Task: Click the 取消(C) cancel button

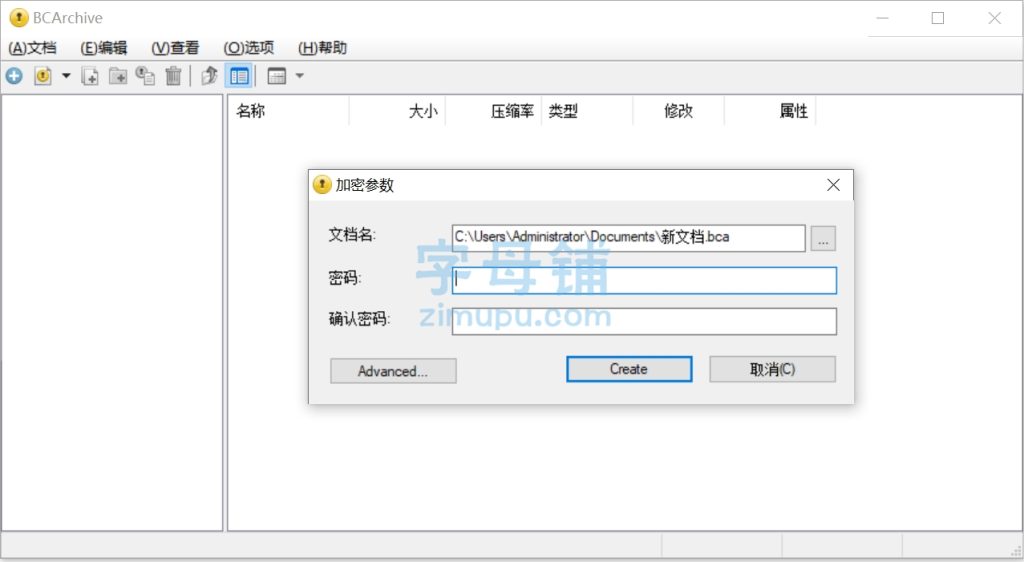Action: [x=773, y=369]
